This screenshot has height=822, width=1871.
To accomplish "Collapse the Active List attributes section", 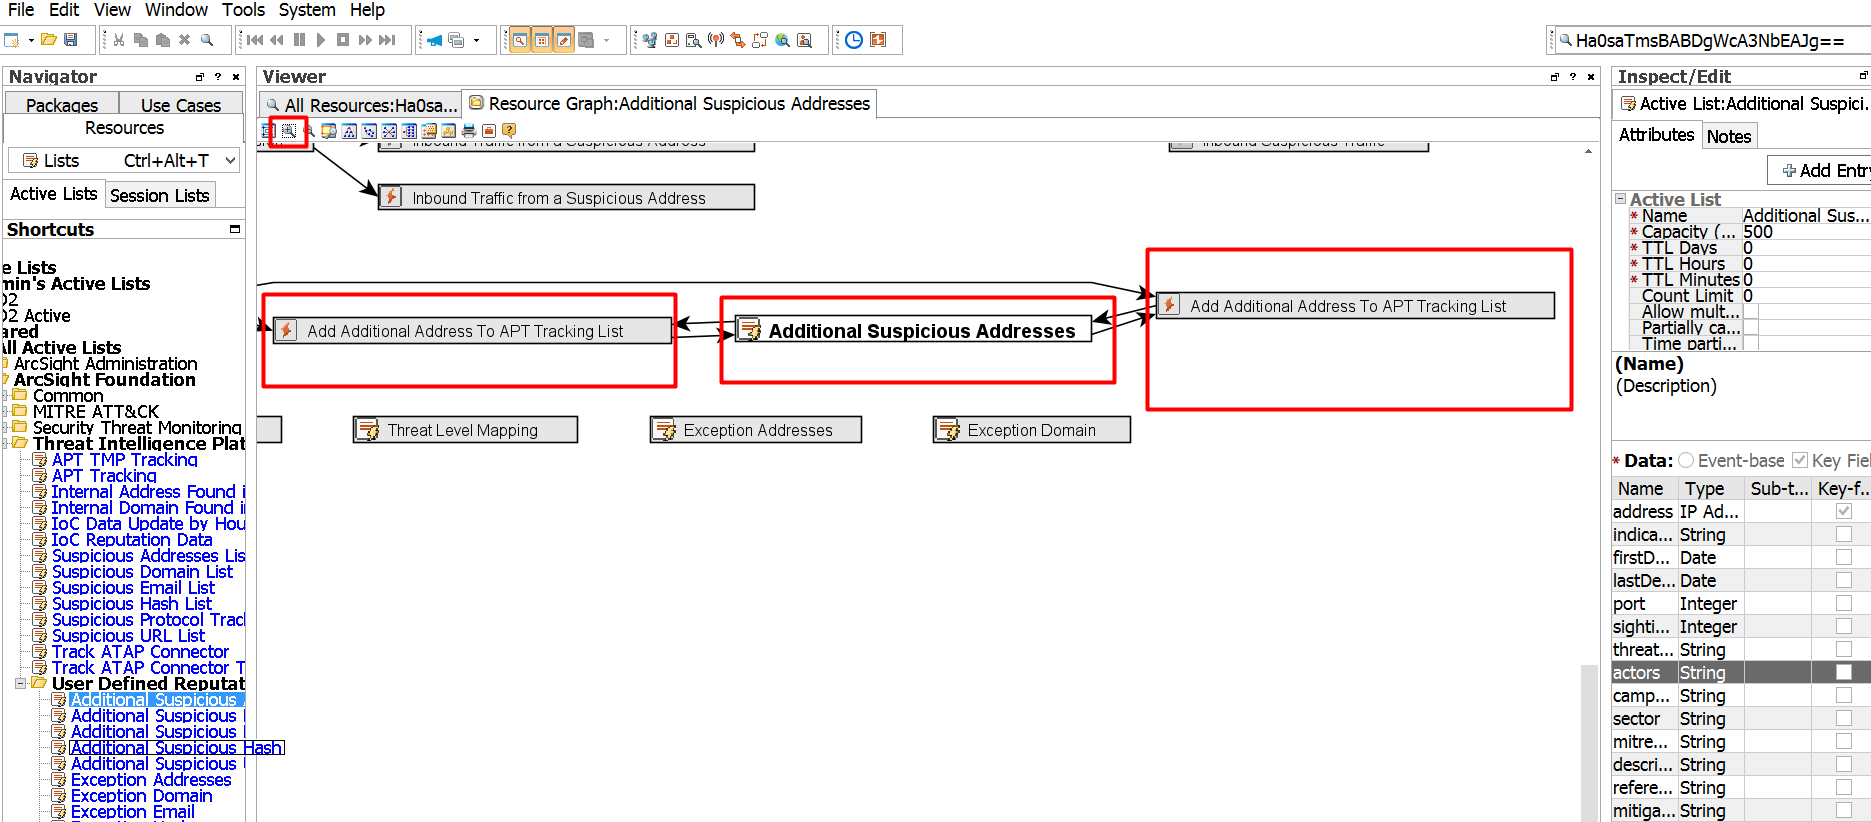I will (1621, 199).
